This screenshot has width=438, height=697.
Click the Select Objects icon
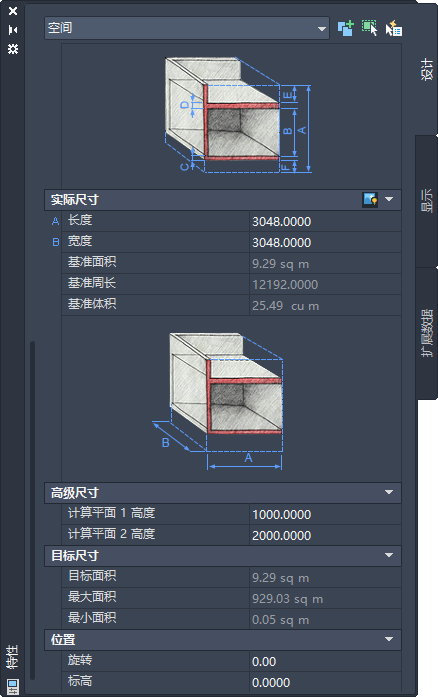click(370, 28)
